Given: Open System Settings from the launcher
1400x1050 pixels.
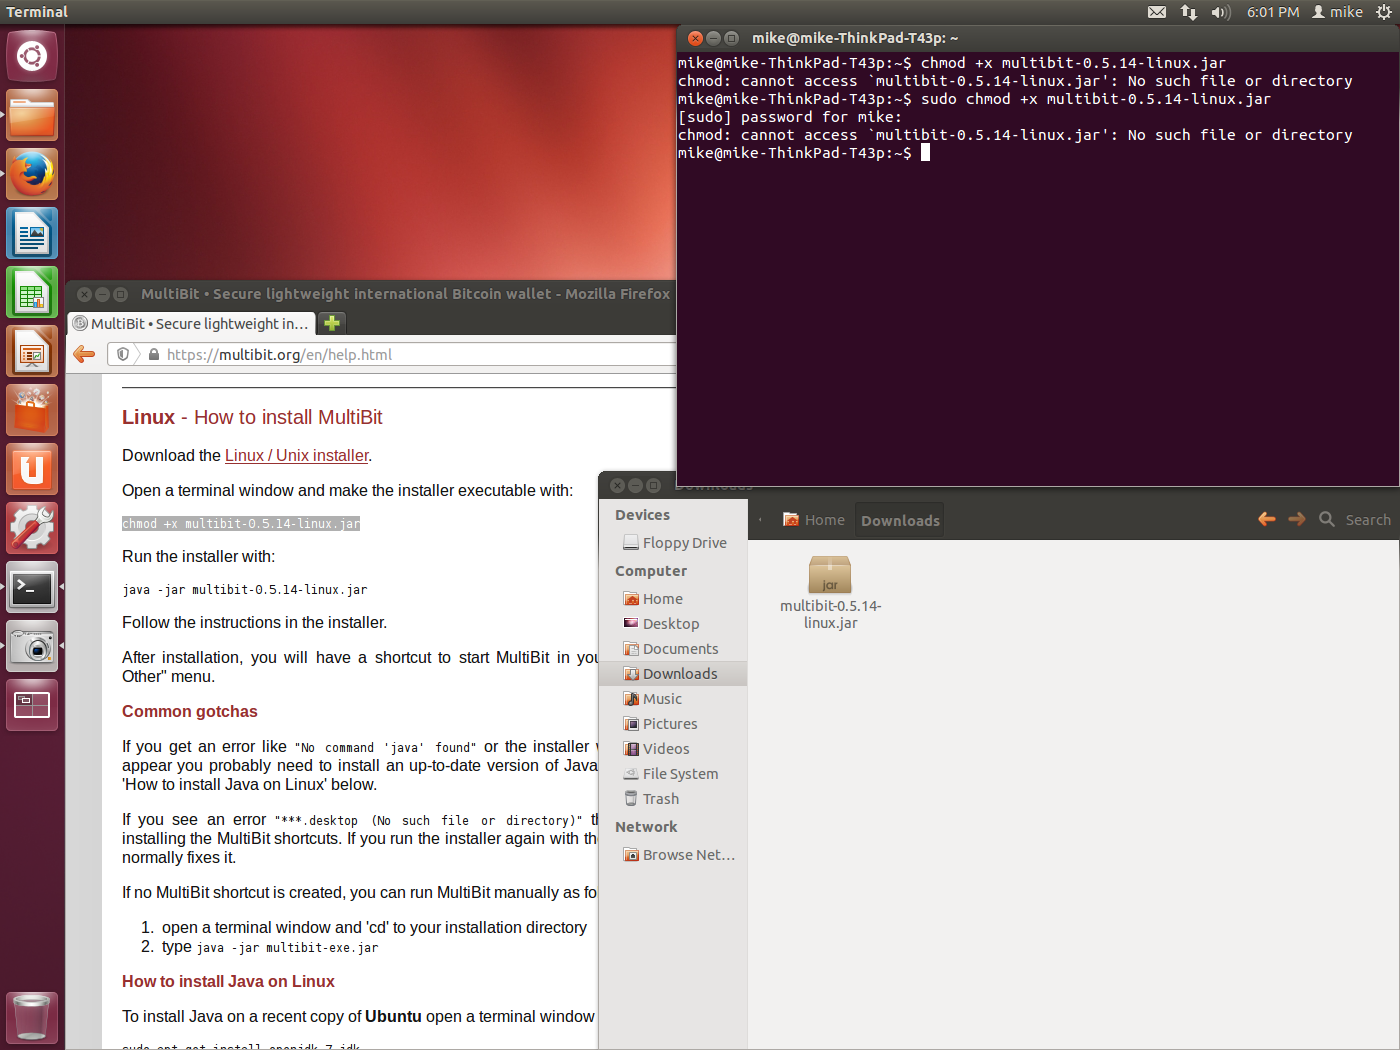Looking at the screenshot, I should pyautogui.click(x=32, y=528).
